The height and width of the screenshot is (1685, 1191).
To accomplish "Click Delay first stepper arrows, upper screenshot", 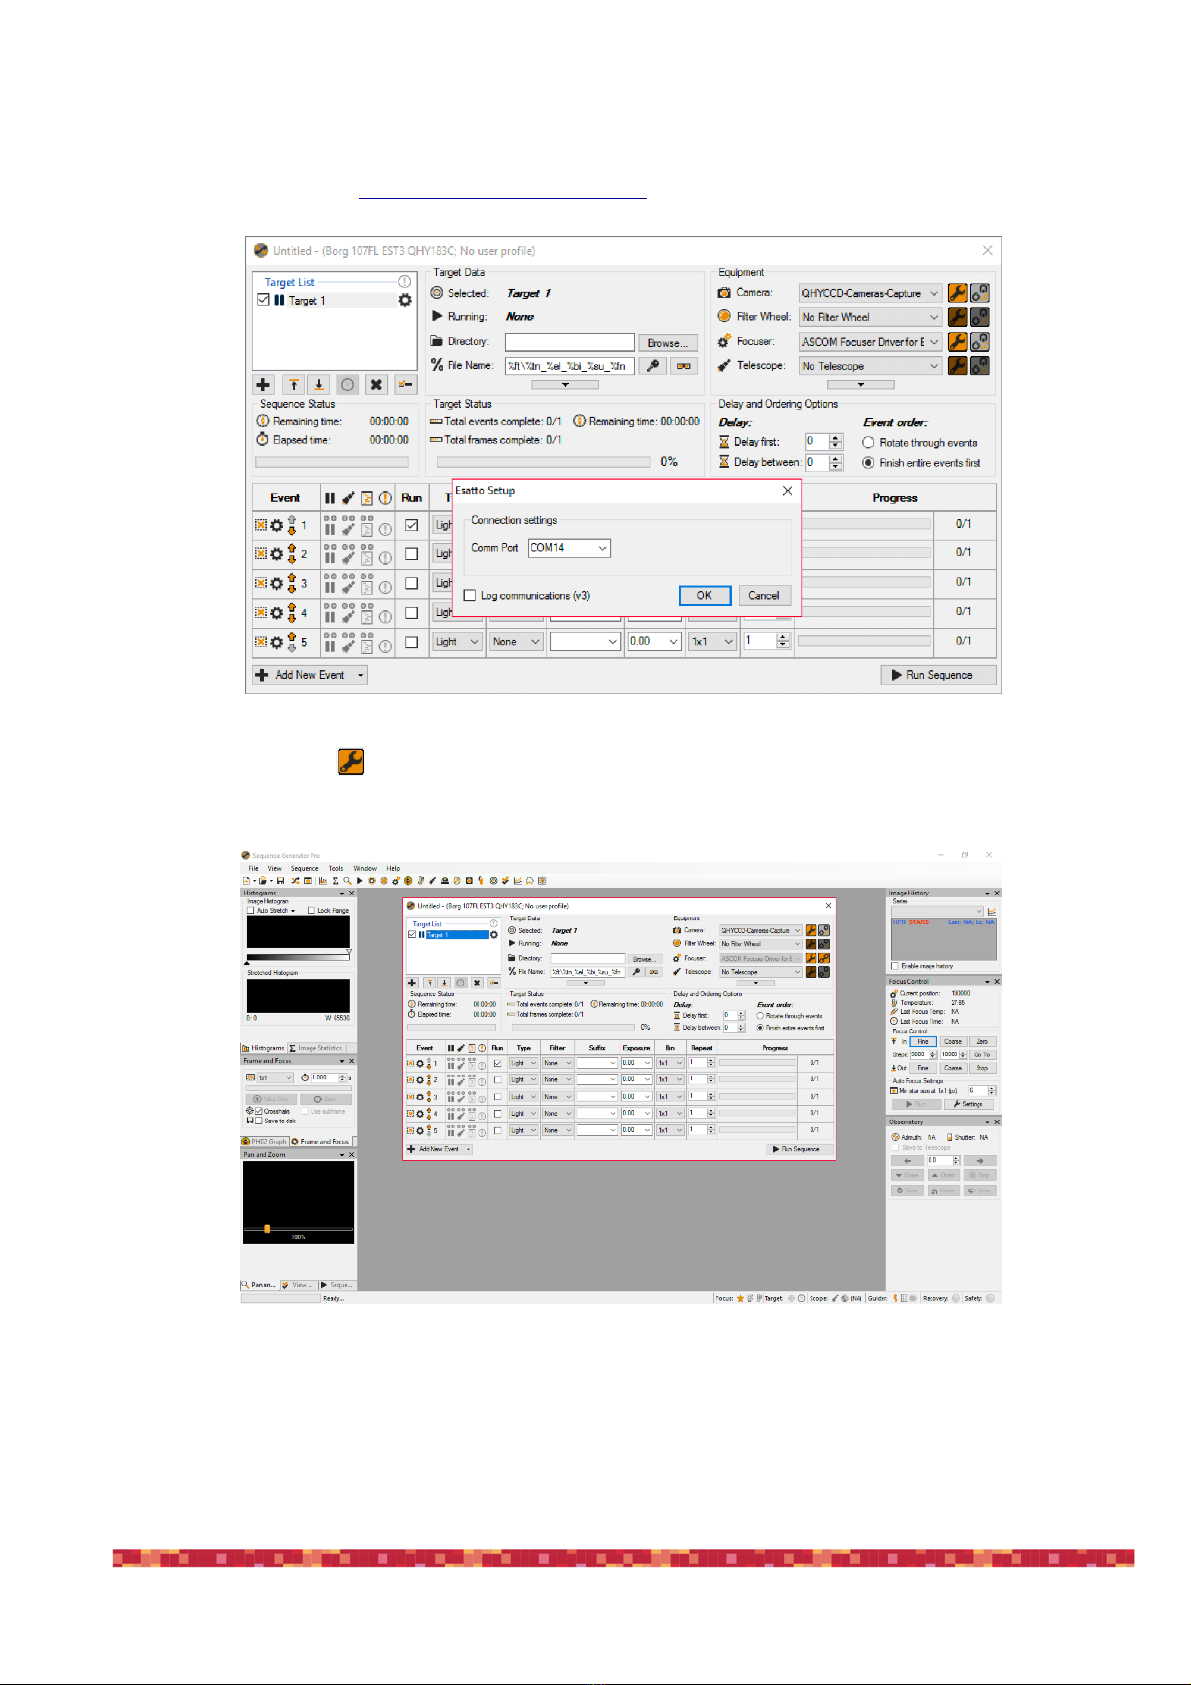I will (837, 442).
